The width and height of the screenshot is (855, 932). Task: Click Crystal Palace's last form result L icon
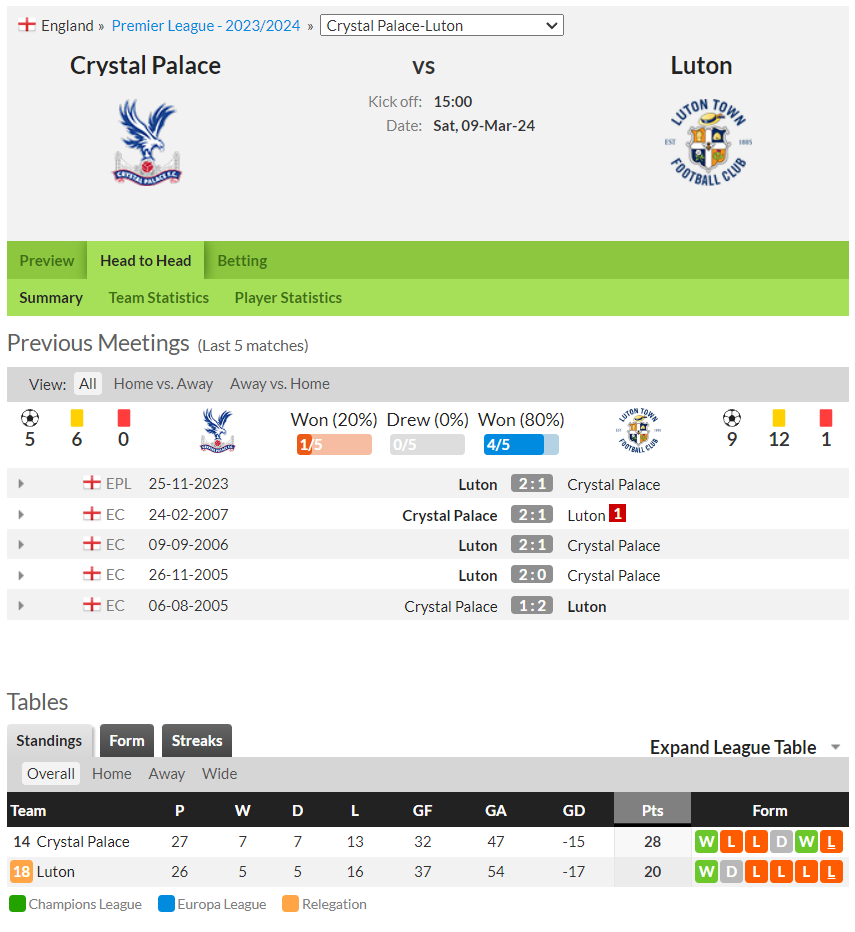(x=831, y=842)
